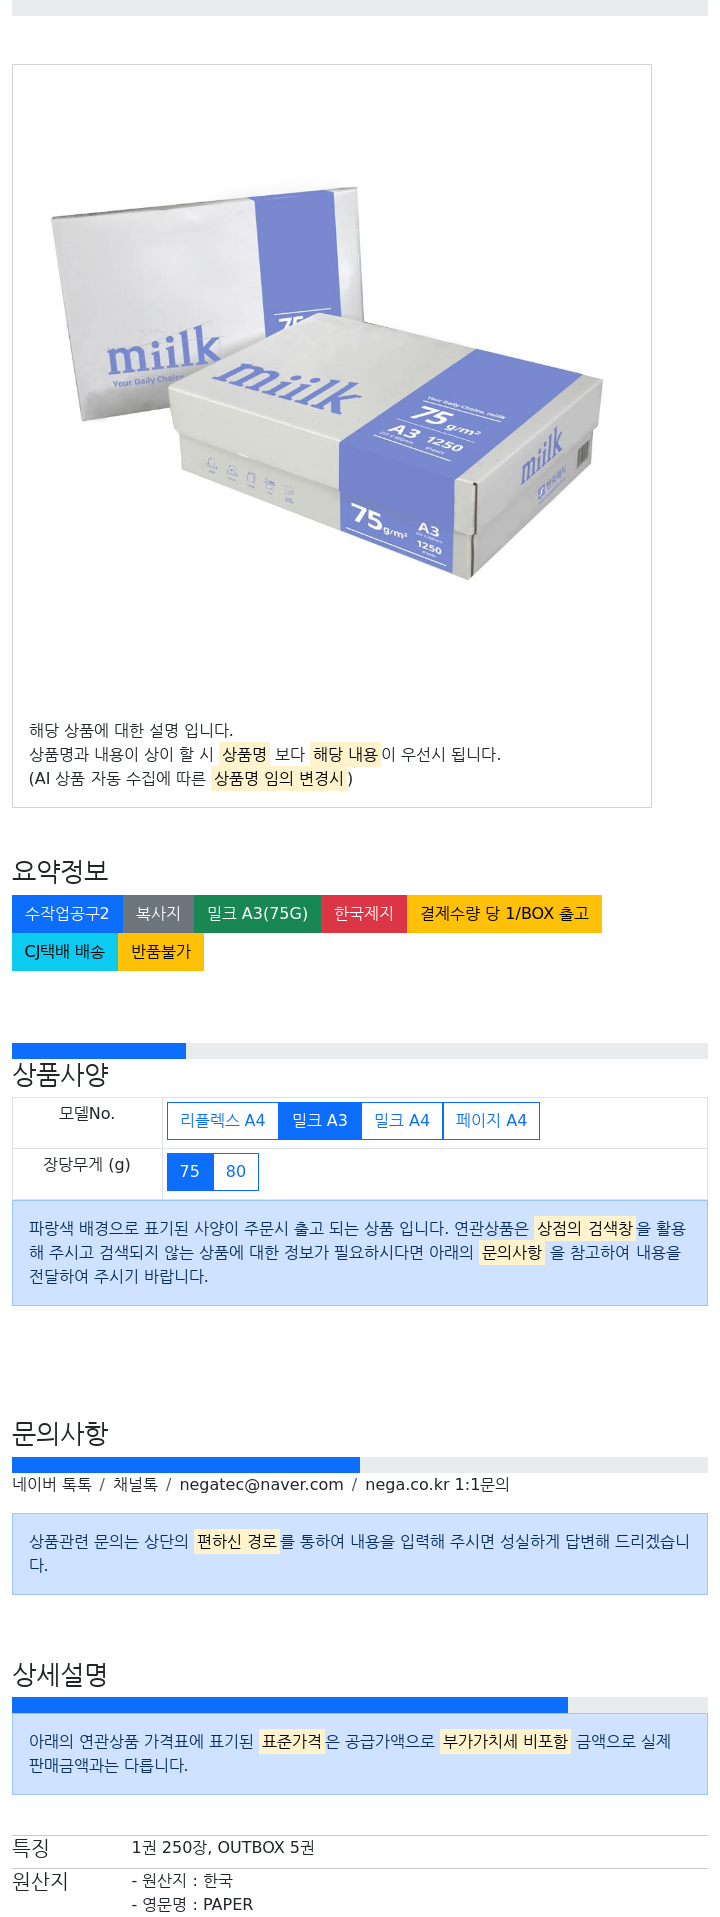Choose model option 밀크 A3
The image size is (720, 1917).
coord(320,1121)
